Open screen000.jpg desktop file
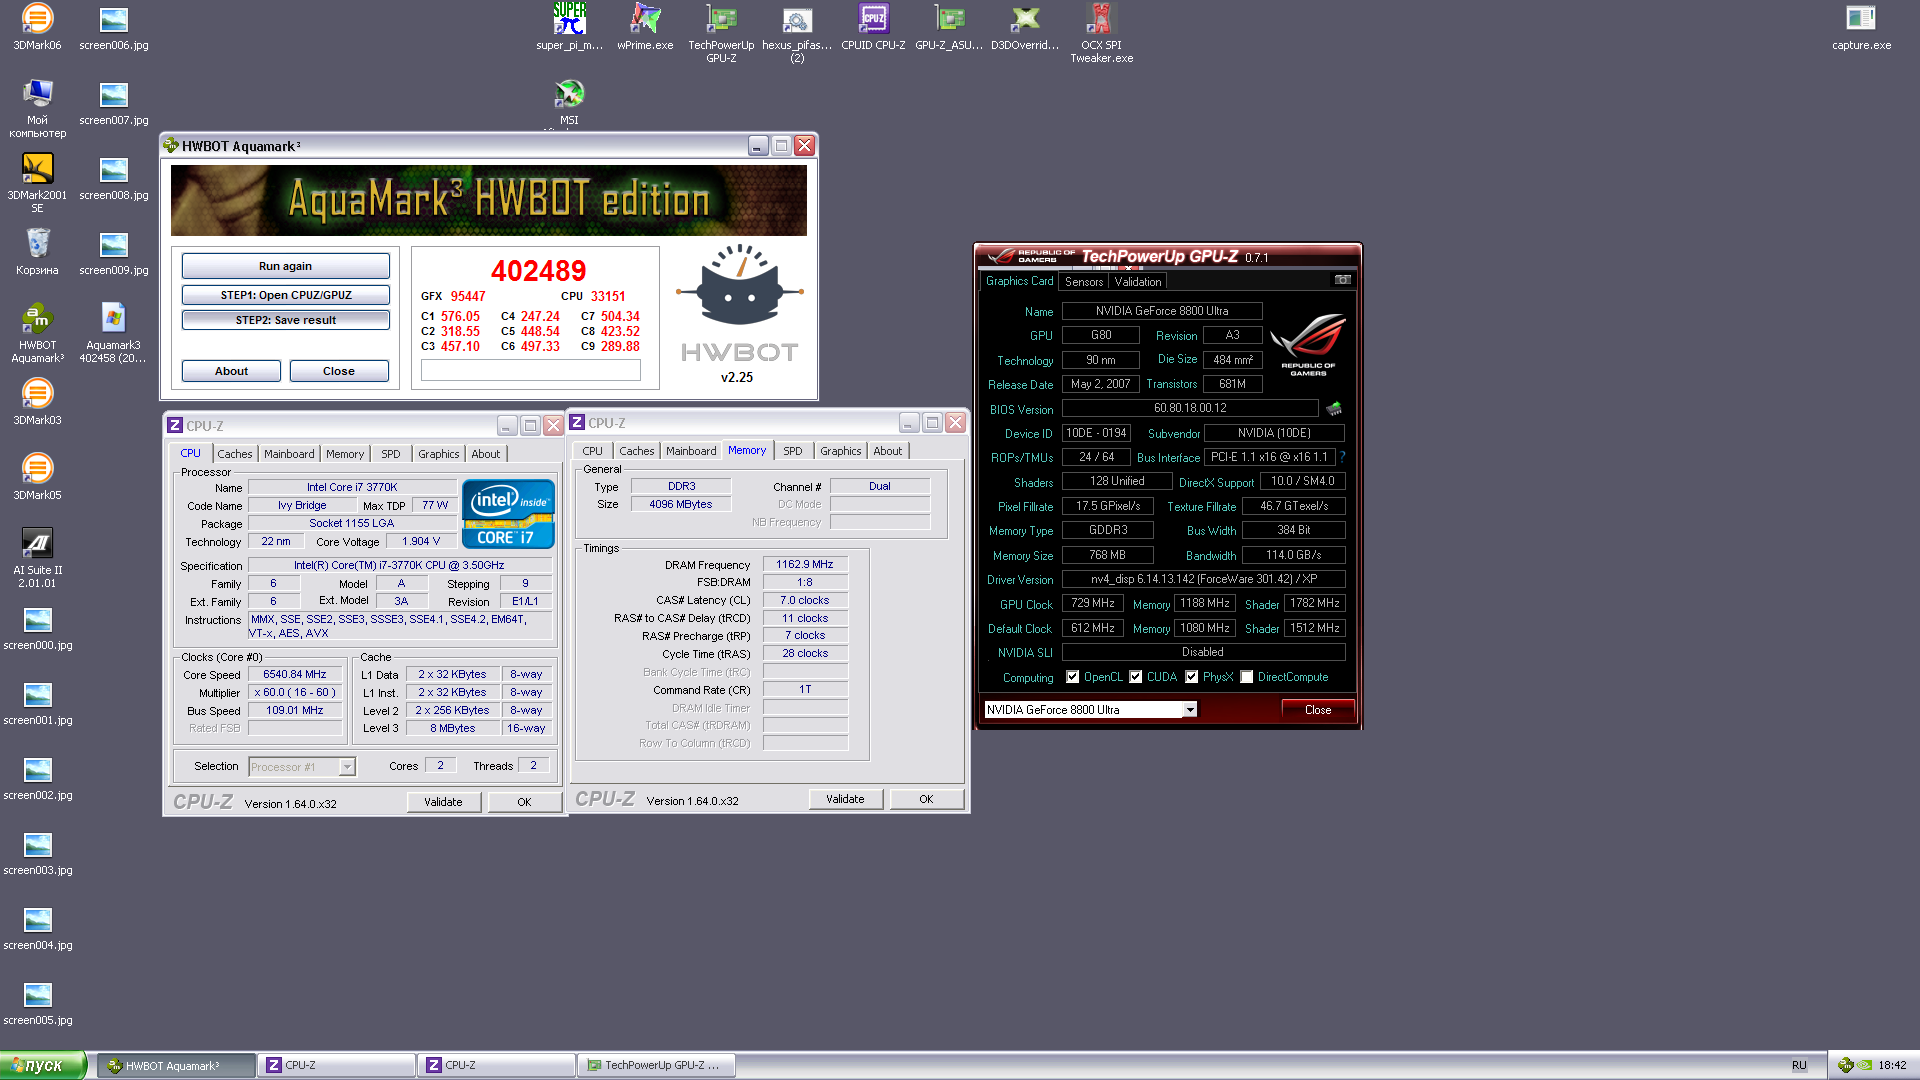1920x1080 pixels. (37, 627)
